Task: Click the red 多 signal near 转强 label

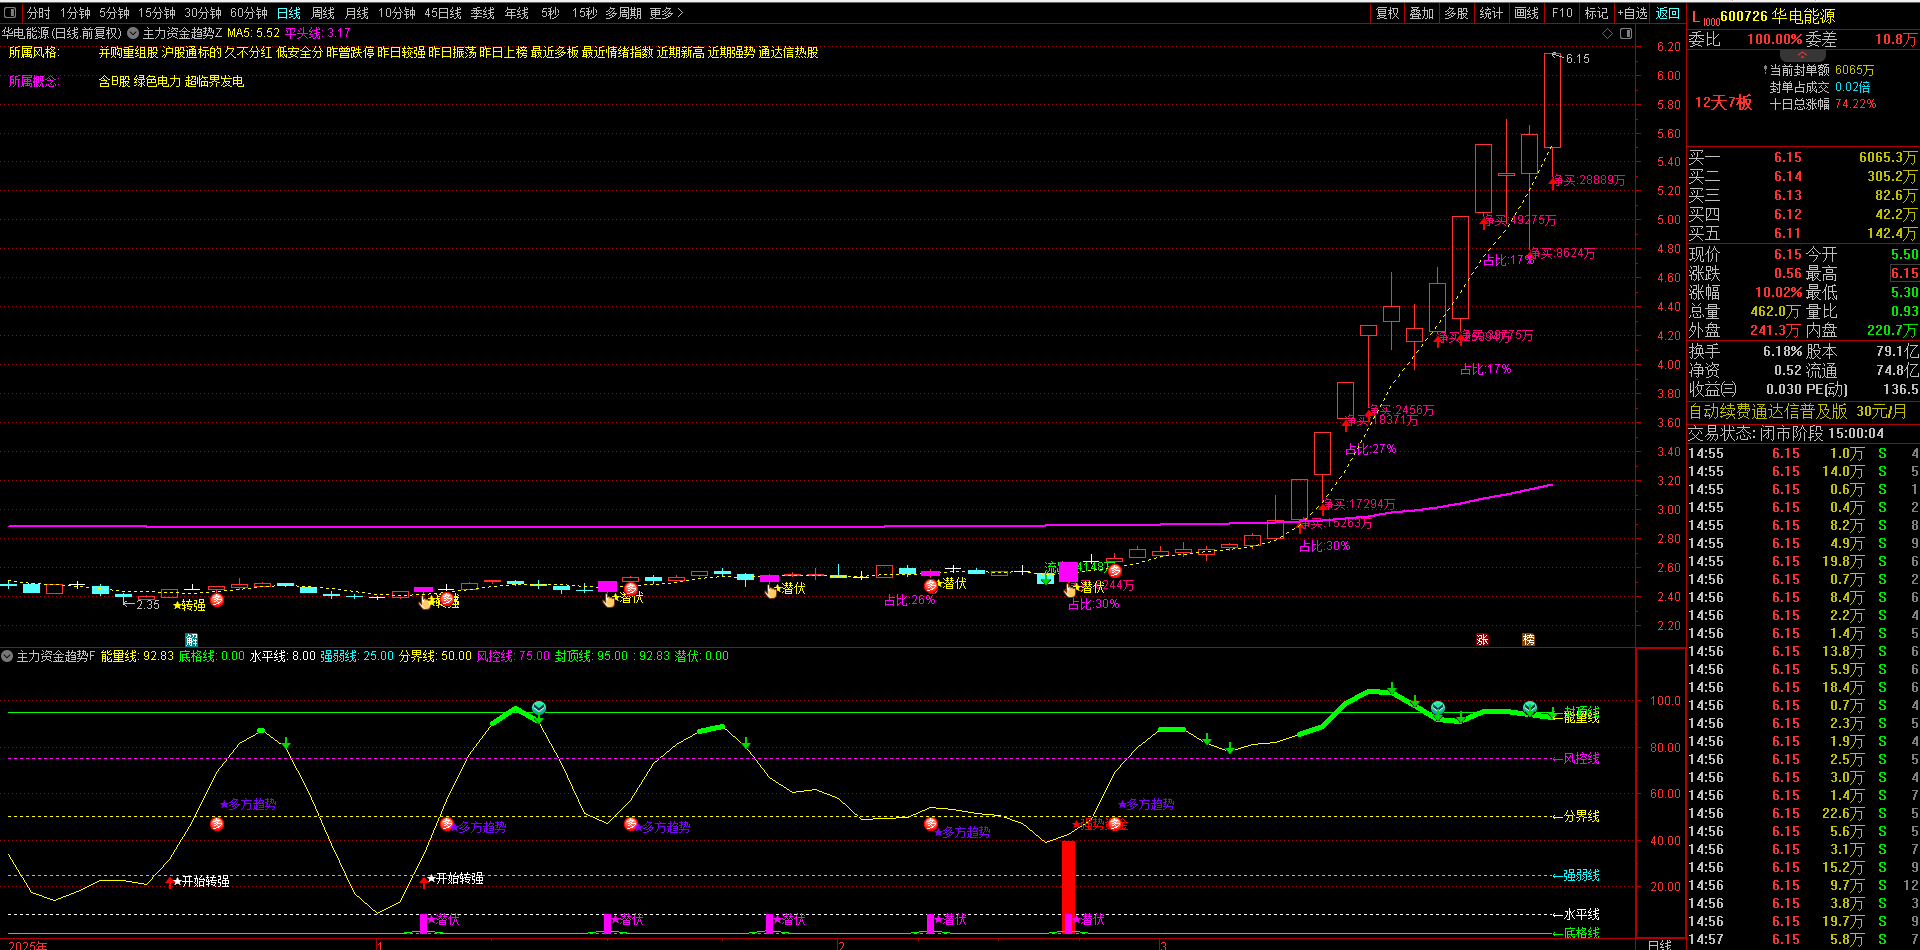Action: 217,600
